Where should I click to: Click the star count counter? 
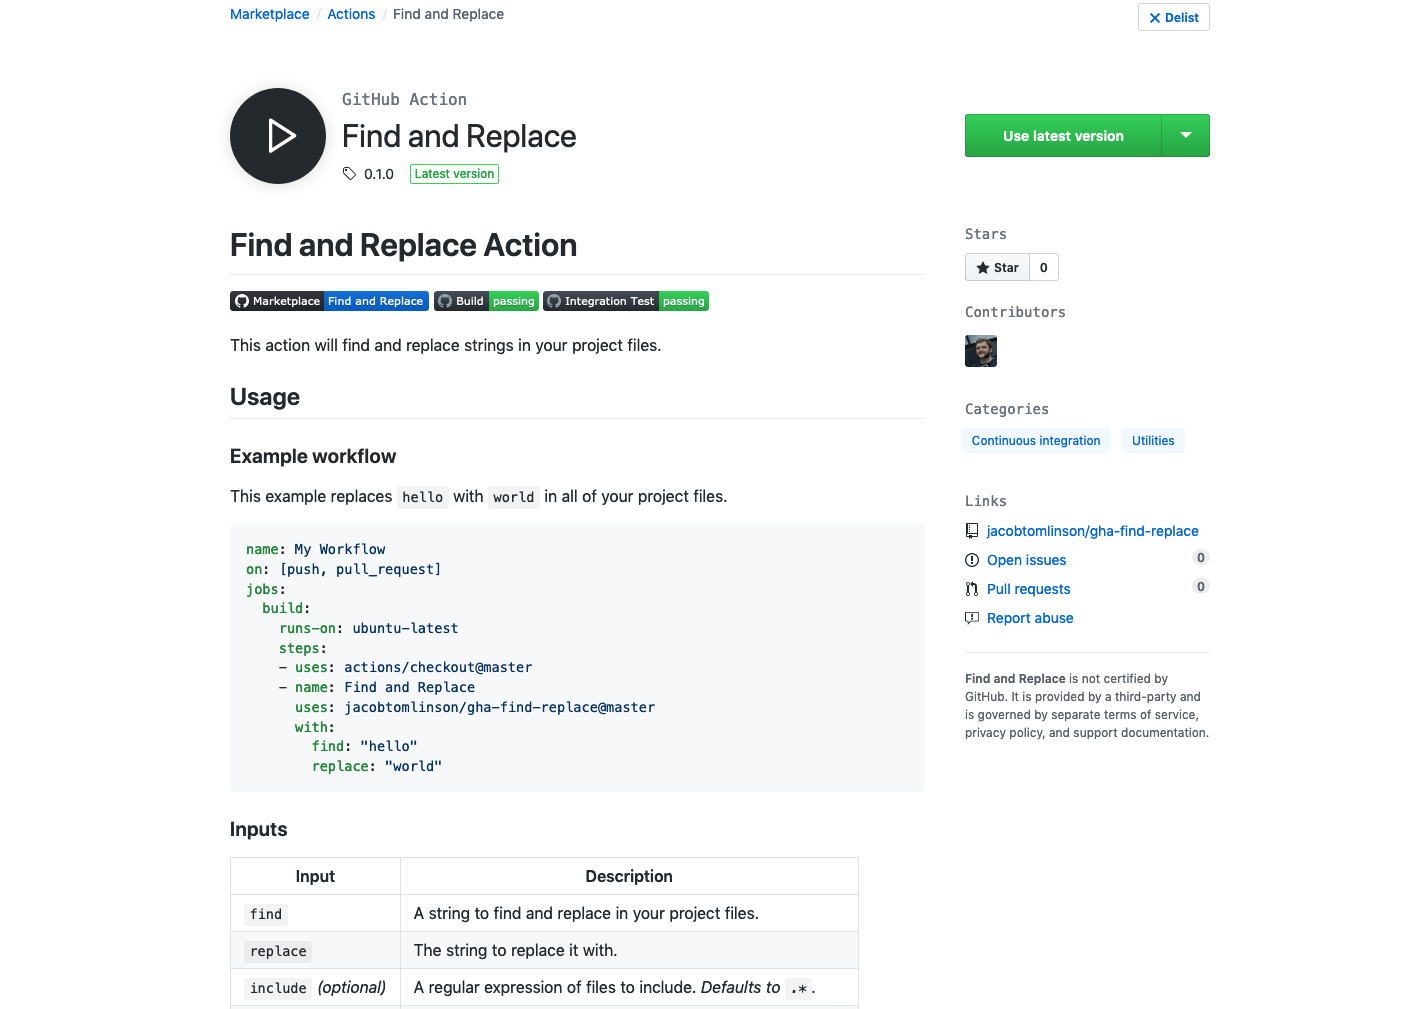[1043, 267]
